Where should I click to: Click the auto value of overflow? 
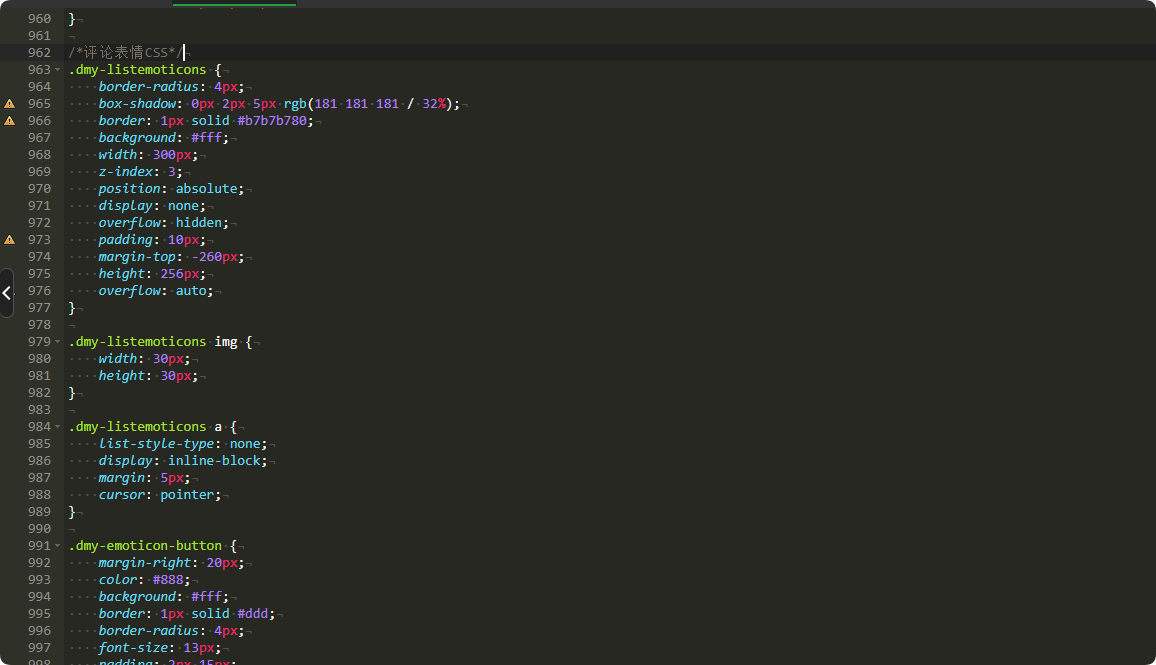pos(191,290)
